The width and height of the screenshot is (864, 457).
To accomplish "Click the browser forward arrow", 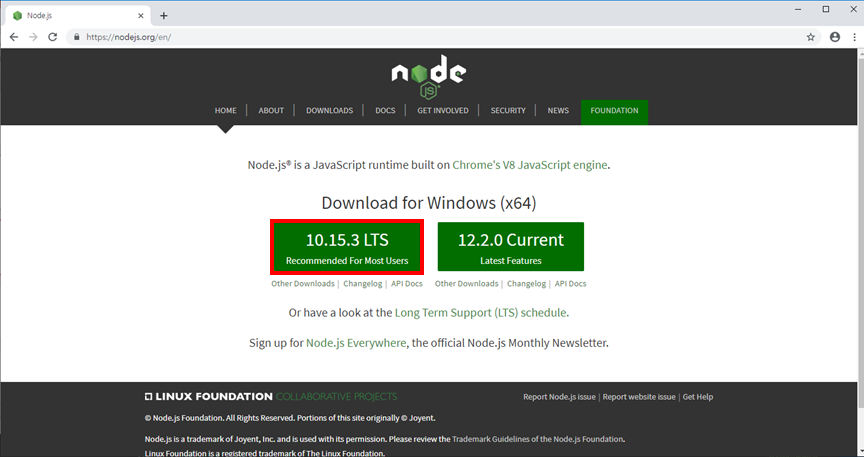I will click(x=33, y=37).
